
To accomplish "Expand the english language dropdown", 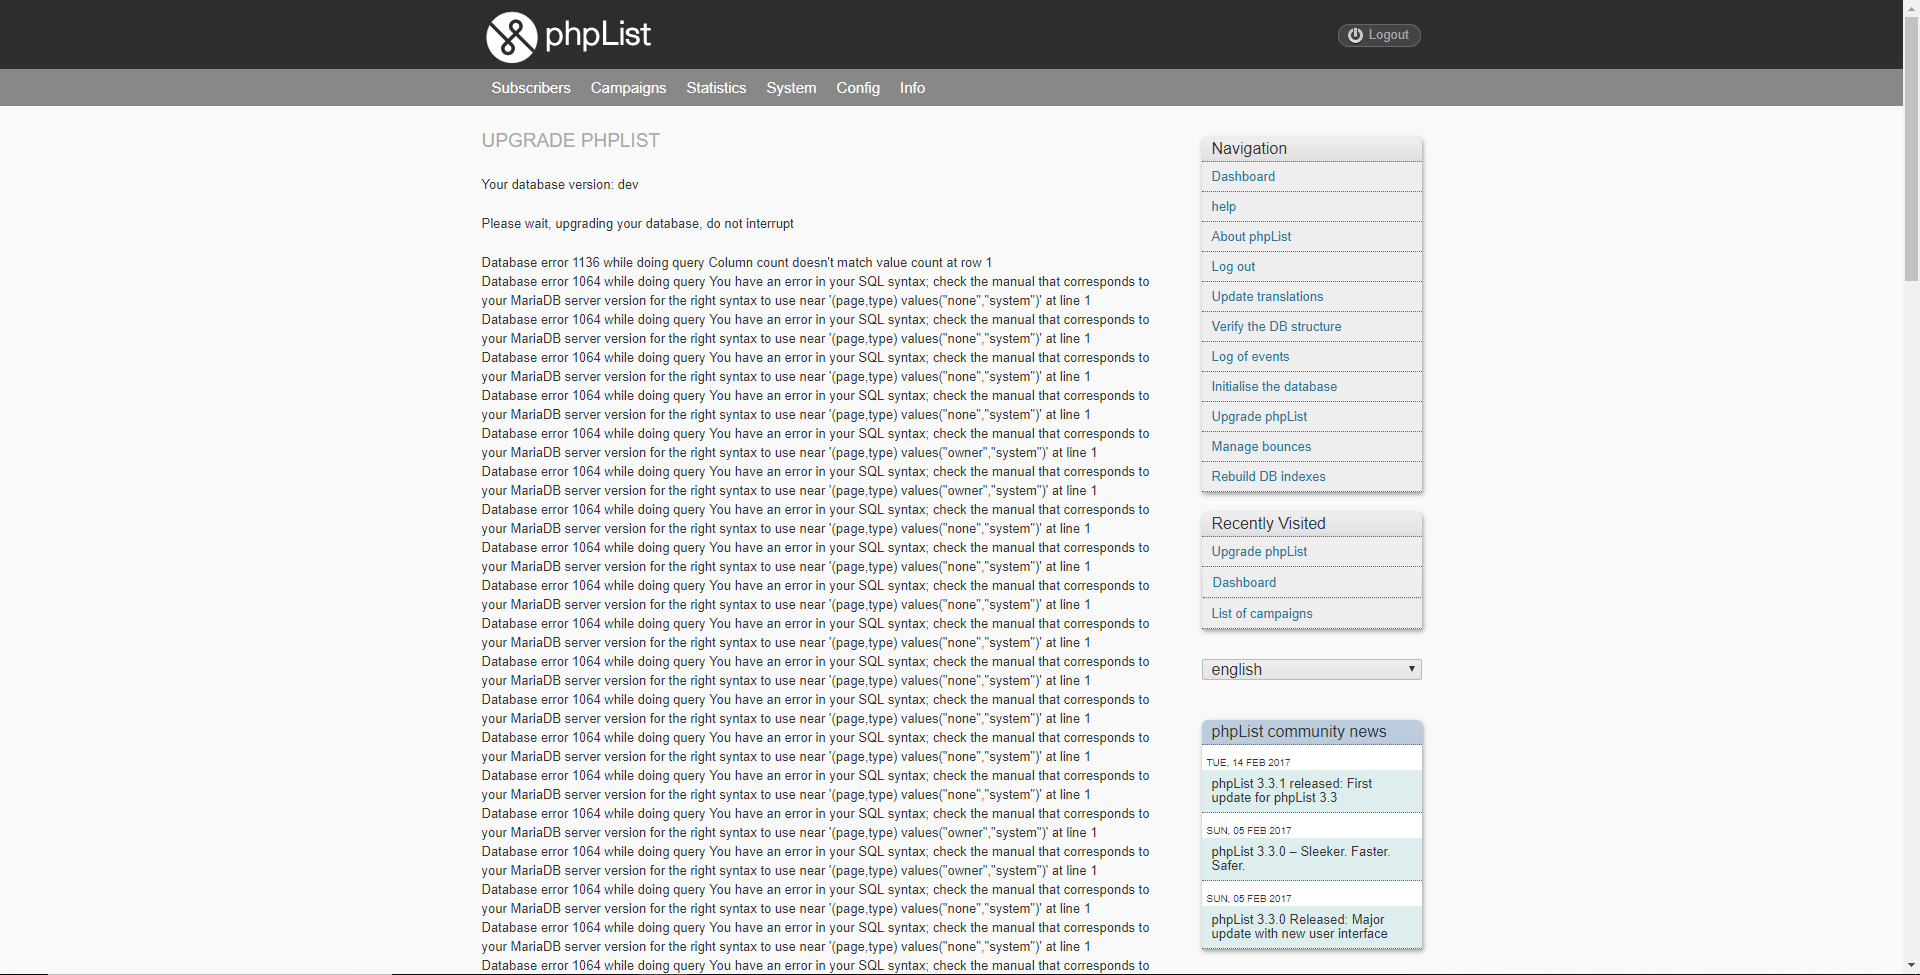I will tap(1311, 669).
